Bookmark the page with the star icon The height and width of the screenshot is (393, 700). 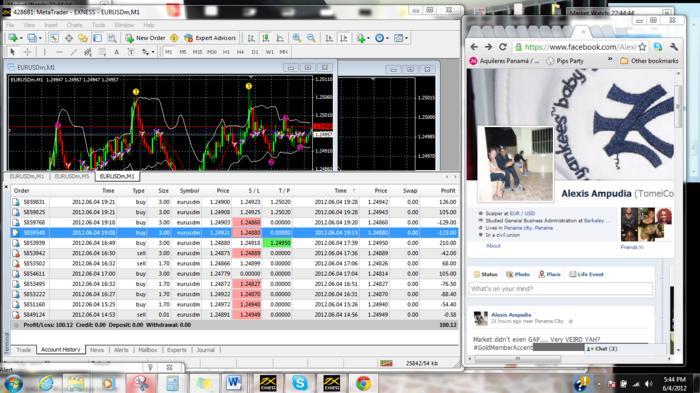tap(642, 47)
